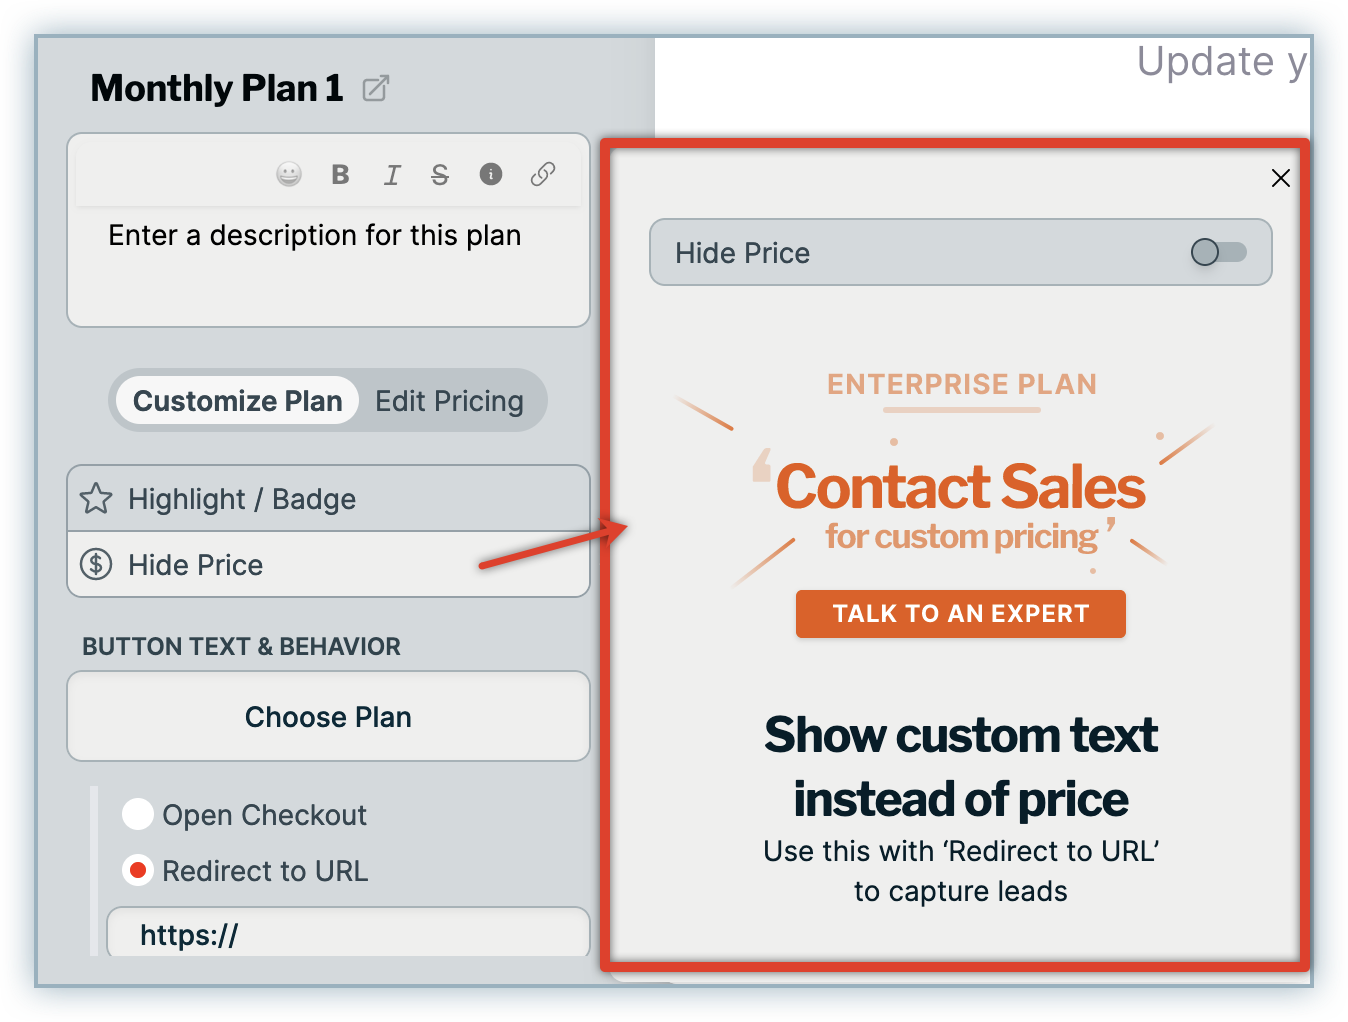
Task: Toggle bold formatting in description editor
Action: click(340, 175)
